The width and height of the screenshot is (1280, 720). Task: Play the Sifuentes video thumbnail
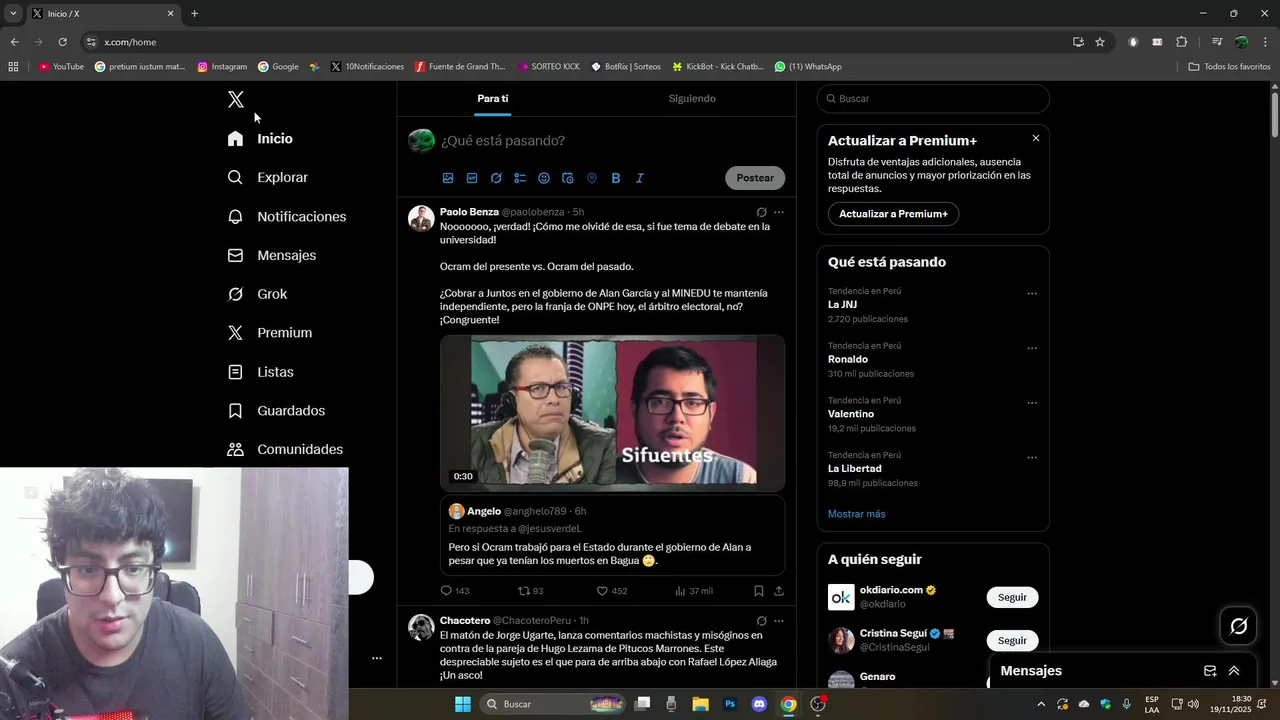[612, 413]
